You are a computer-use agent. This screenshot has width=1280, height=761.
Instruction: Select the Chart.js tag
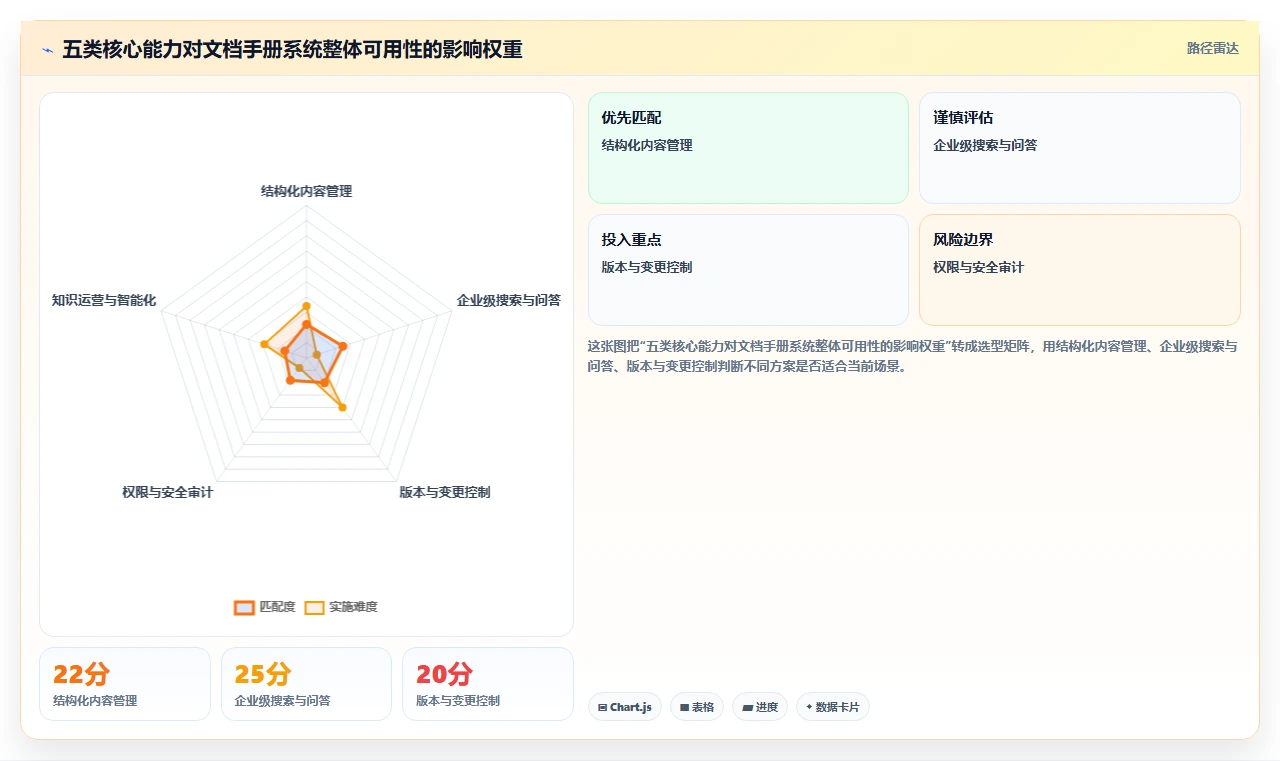(625, 707)
